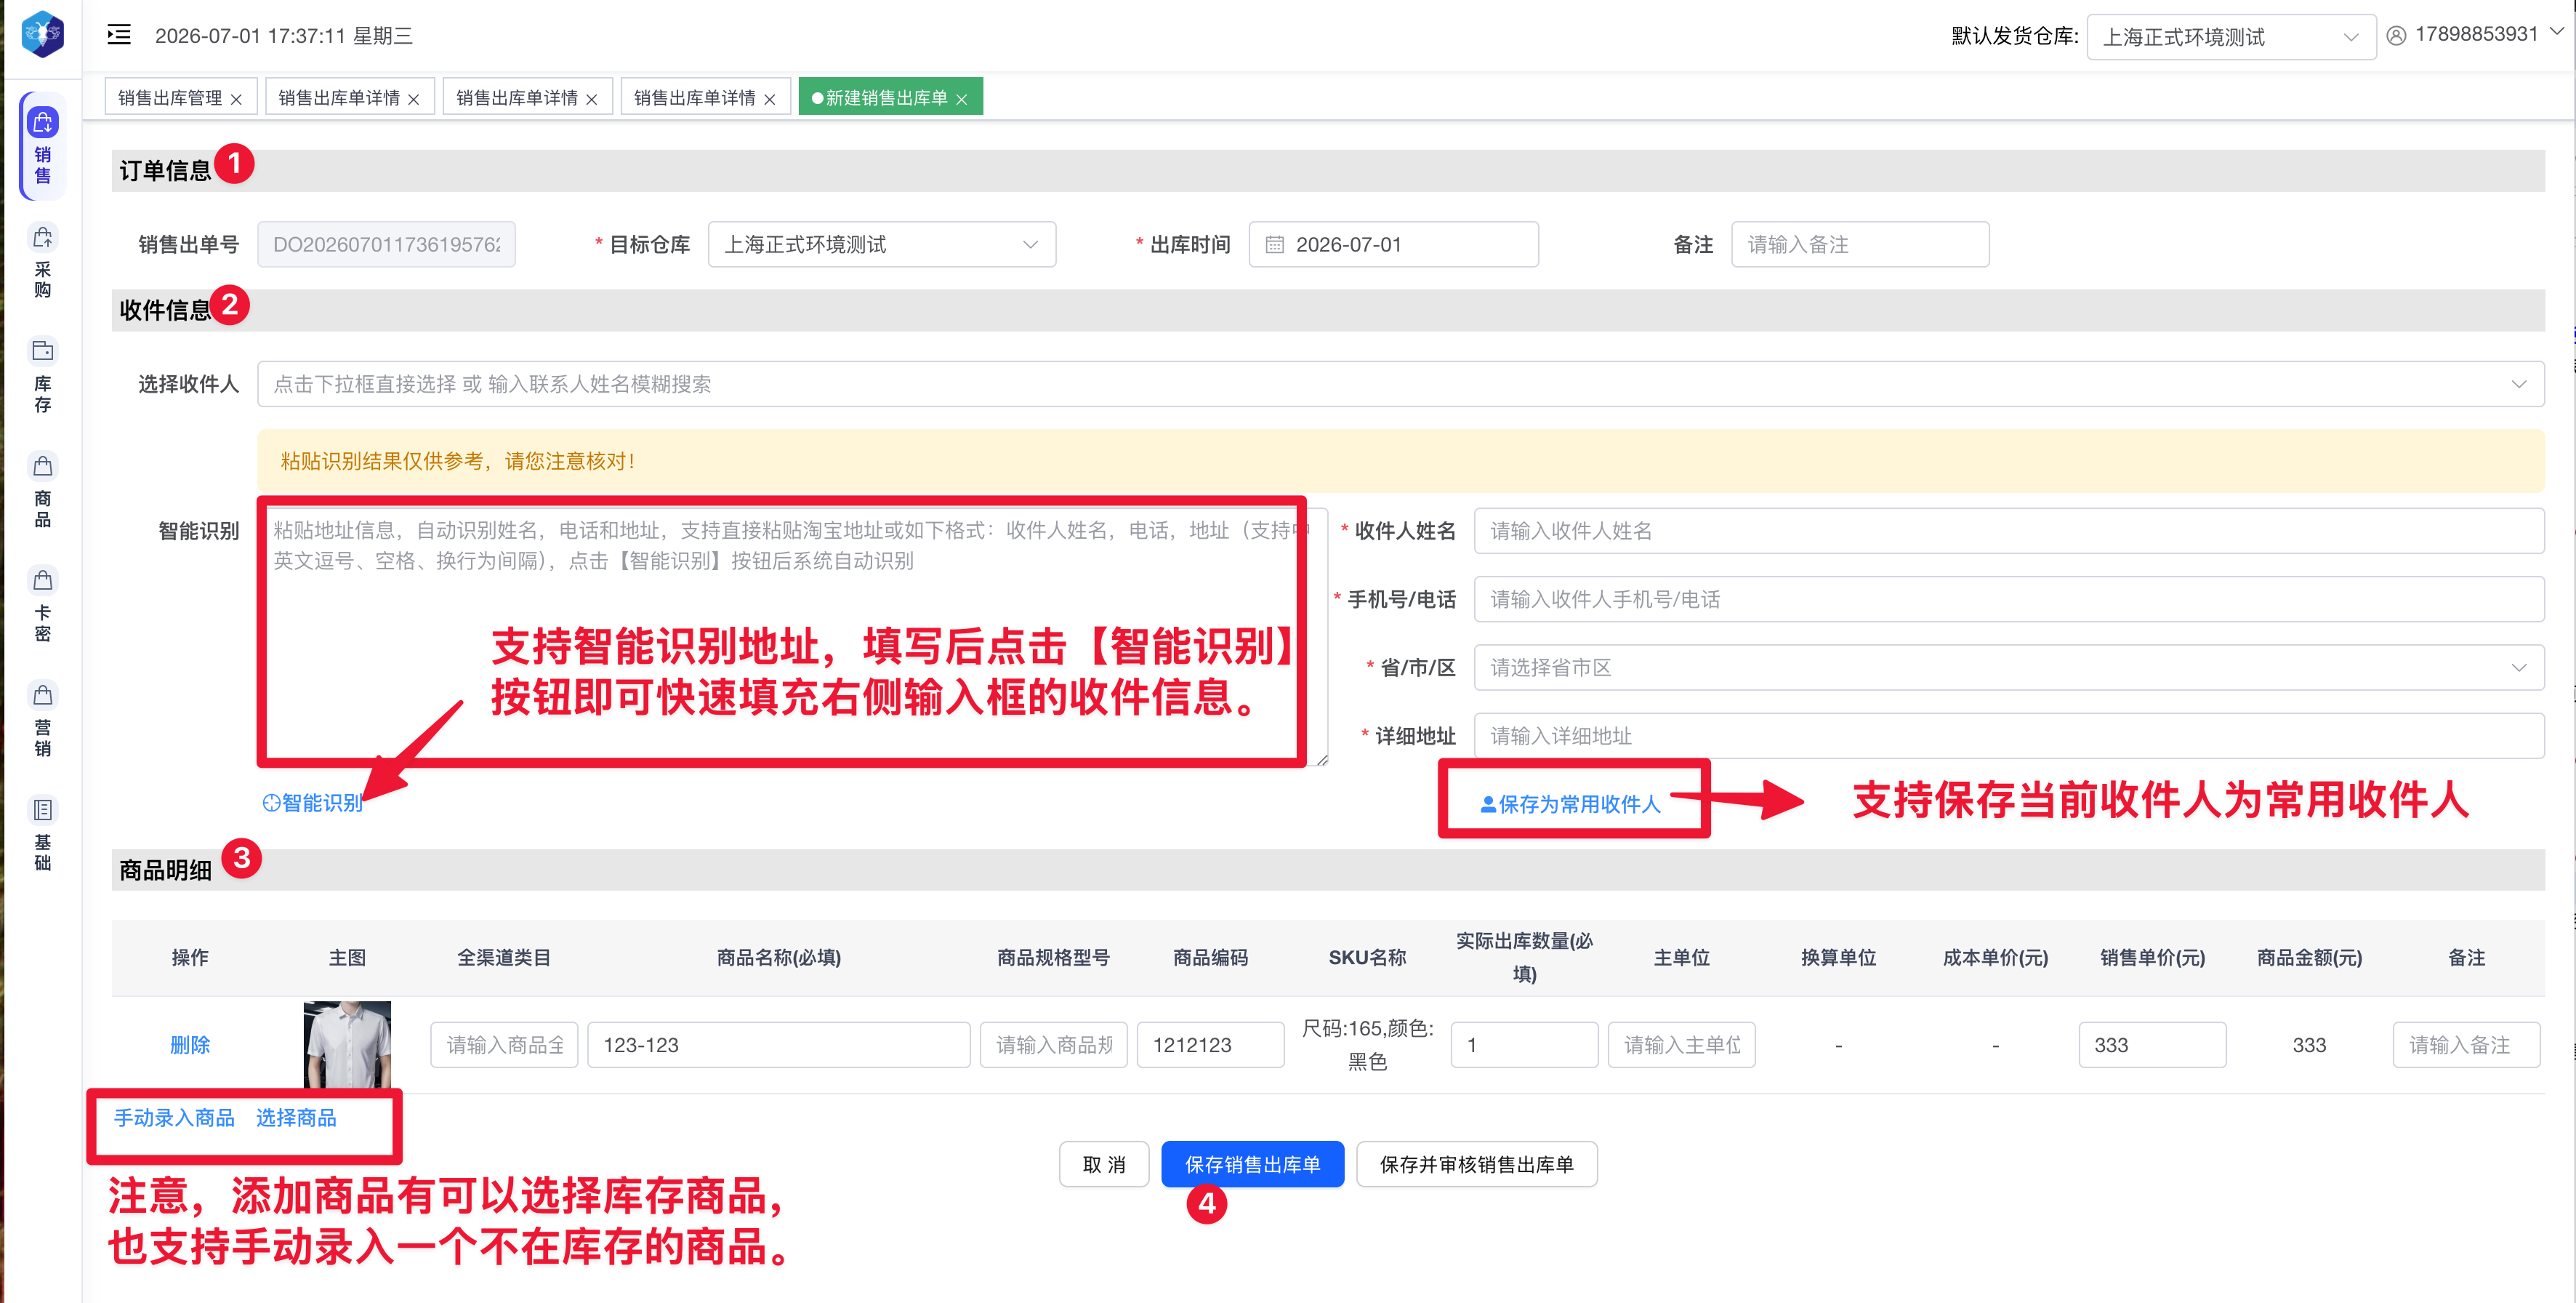The image size is (2576, 1303).
Task: Click the 保存销售出库单 button
Action: (x=1252, y=1164)
